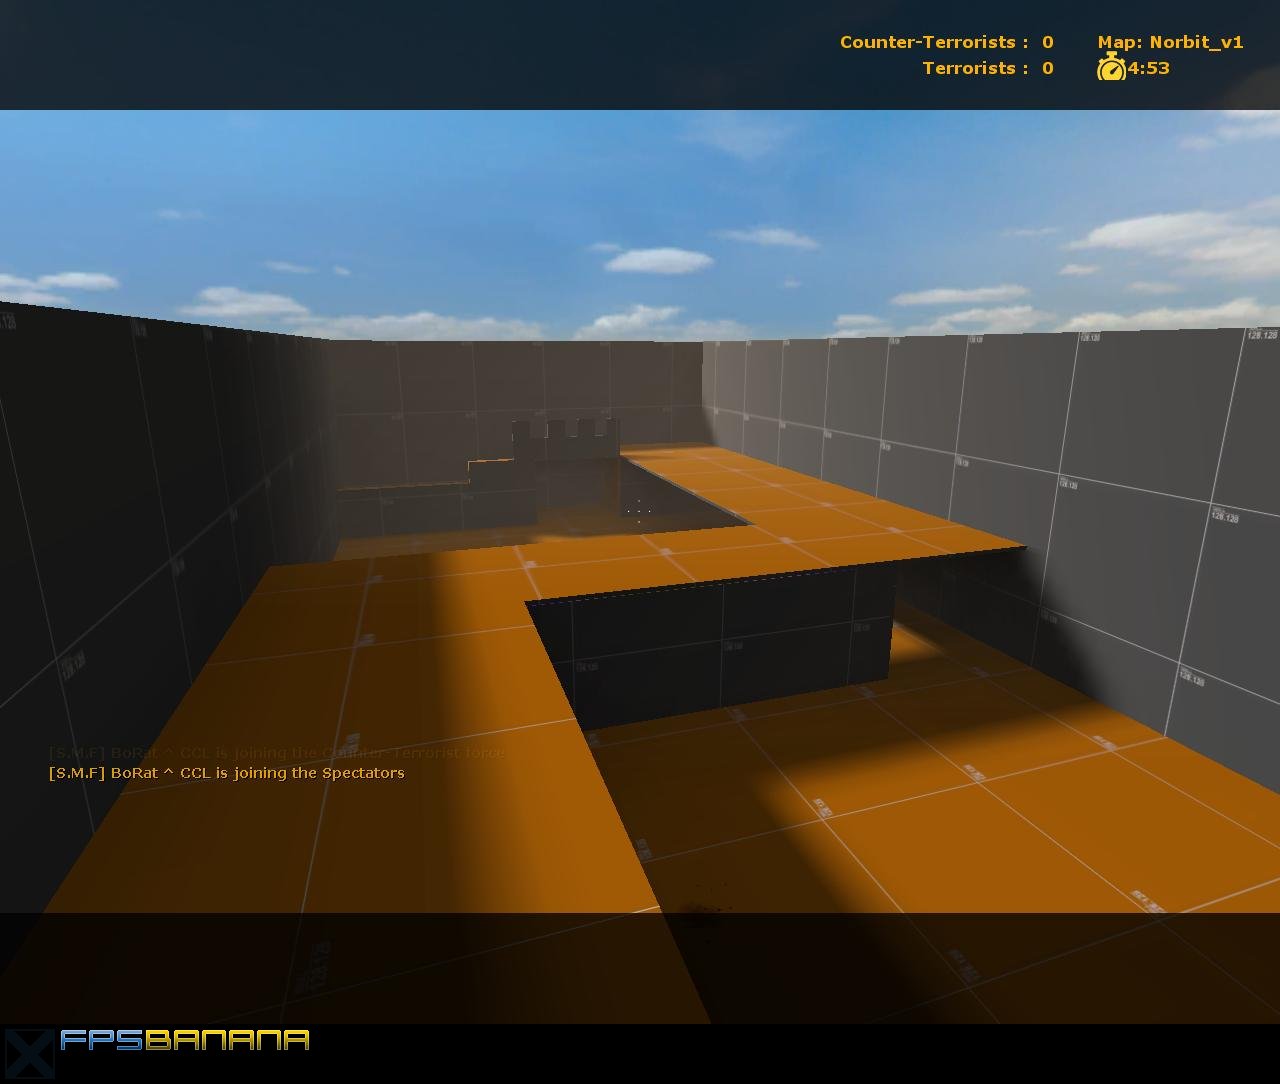
Task: Click the dotted crosshair in the view center
Action: (x=639, y=510)
